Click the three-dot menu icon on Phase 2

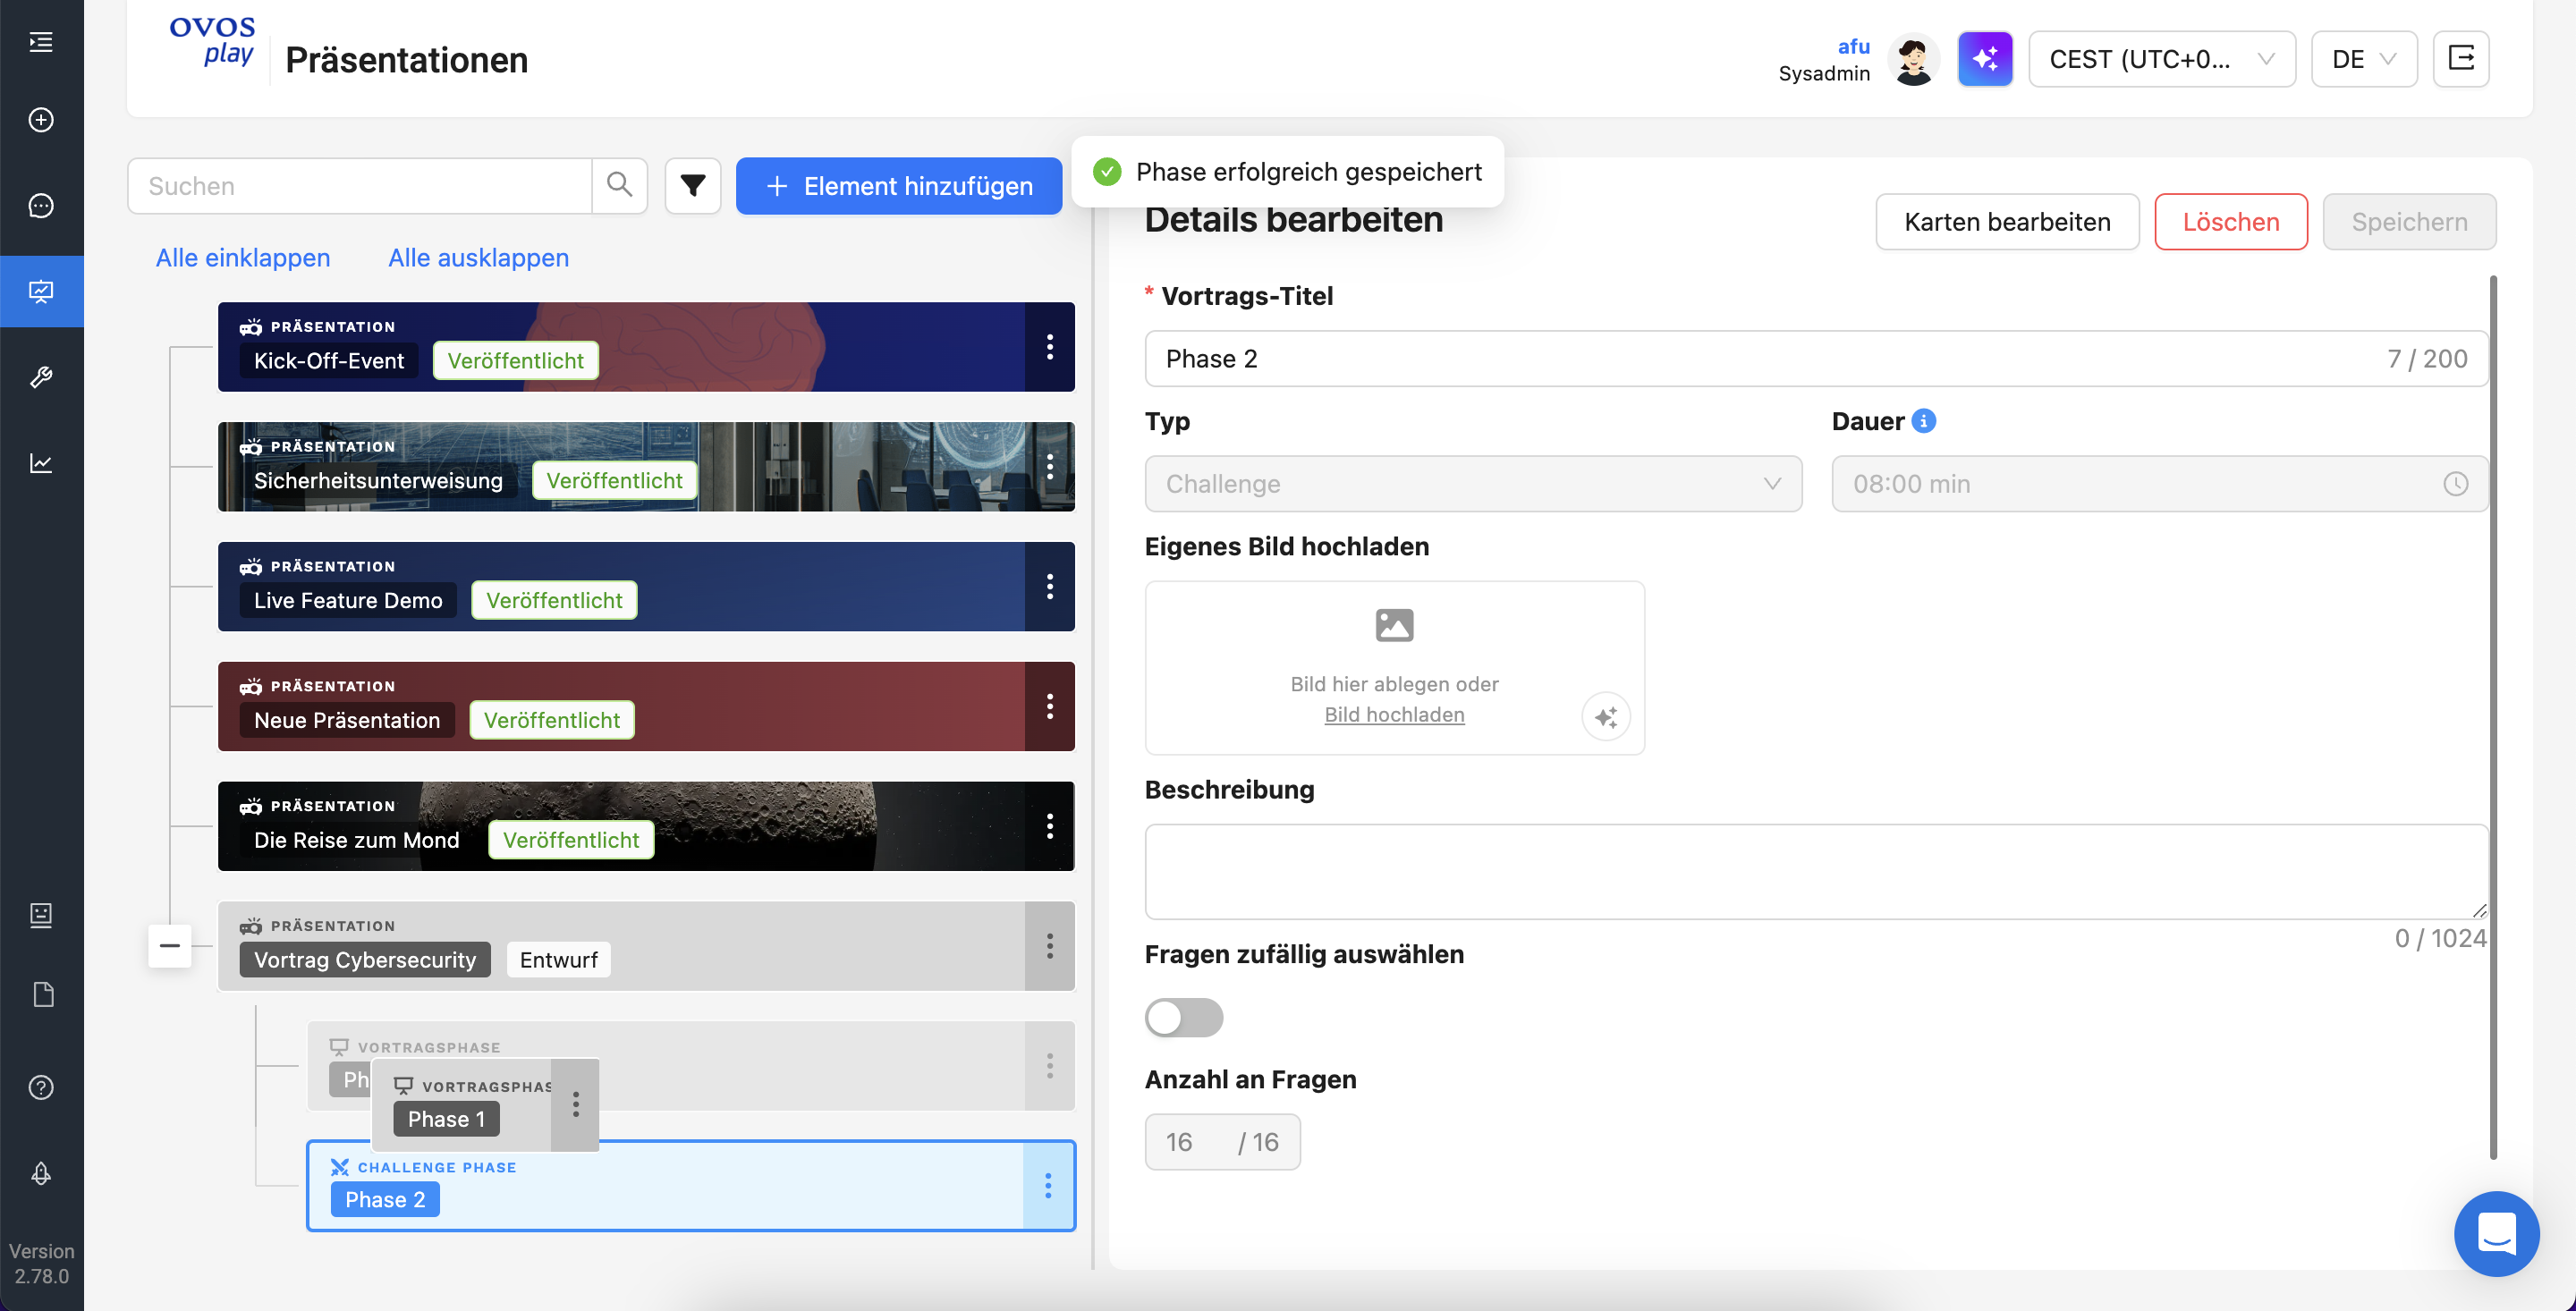point(1048,1186)
